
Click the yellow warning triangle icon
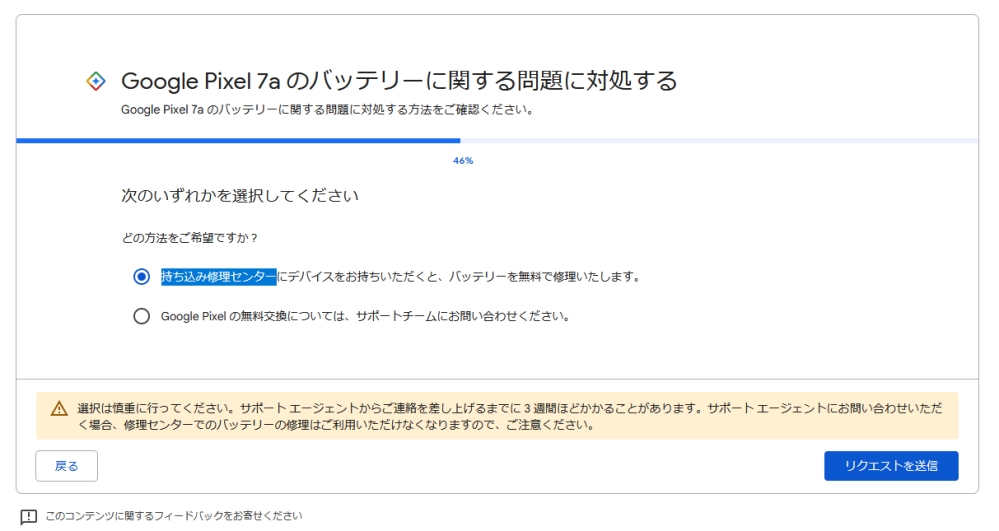pos(59,409)
